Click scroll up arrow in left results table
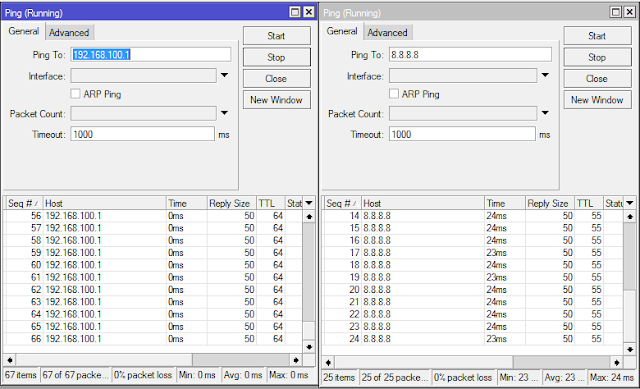Viewport: 640px width, 389px height. click(x=309, y=216)
